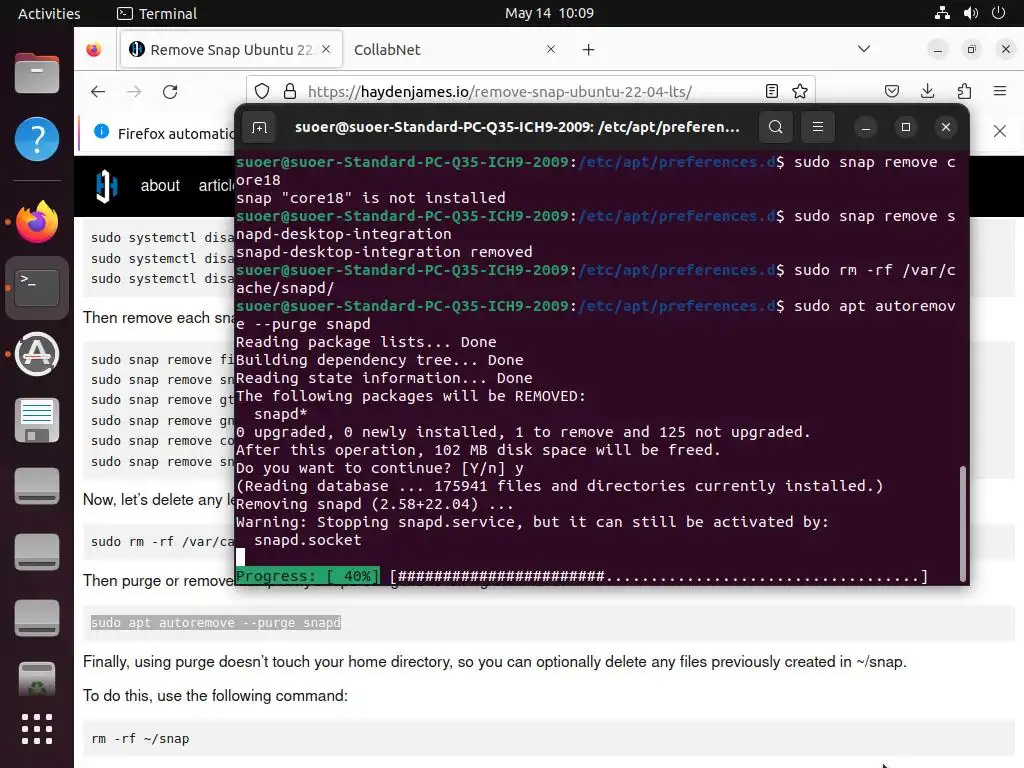1024x768 pixels.
Task: Click the 'snapd.socket' terminal line
Action: click(x=307, y=540)
